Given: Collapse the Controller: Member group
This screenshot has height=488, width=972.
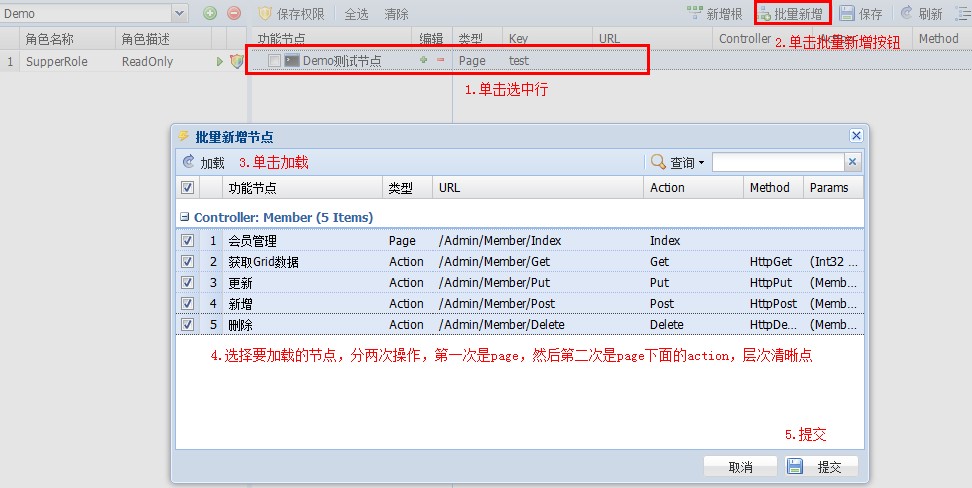Looking at the screenshot, I should tap(185, 217).
